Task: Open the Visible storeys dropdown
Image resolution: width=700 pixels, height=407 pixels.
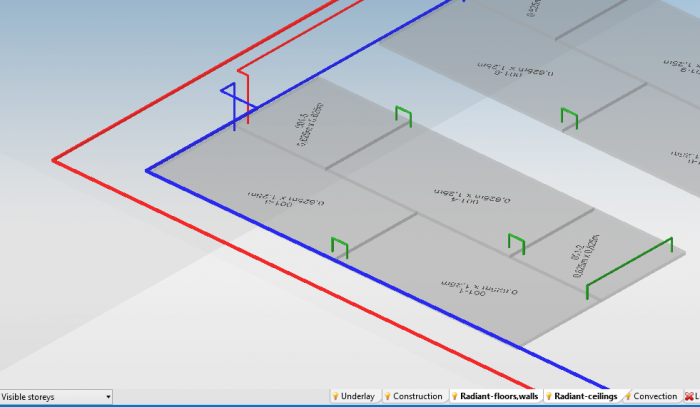Action: point(55,397)
